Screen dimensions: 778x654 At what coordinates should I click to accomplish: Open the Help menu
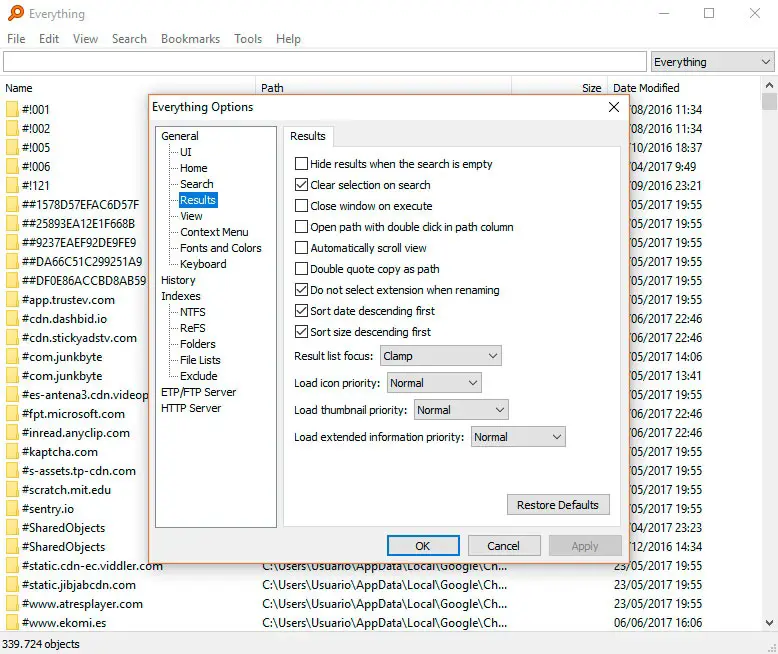click(288, 39)
